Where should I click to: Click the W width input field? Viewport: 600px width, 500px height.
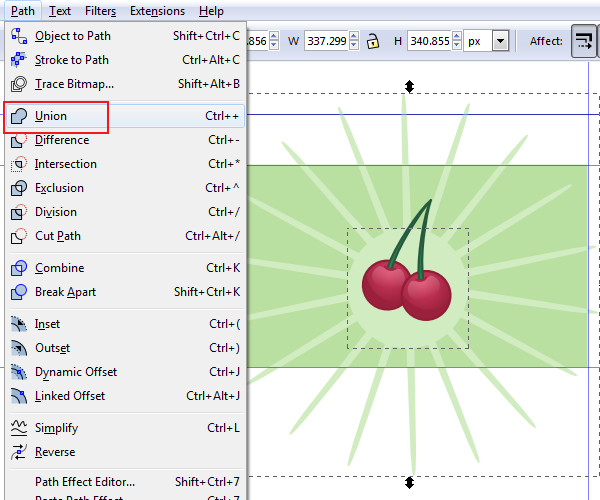(327, 41)
